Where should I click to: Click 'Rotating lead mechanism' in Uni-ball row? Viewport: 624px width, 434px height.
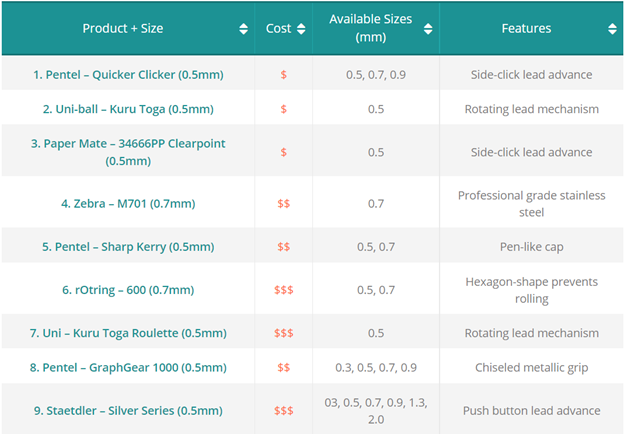point(531,109)
